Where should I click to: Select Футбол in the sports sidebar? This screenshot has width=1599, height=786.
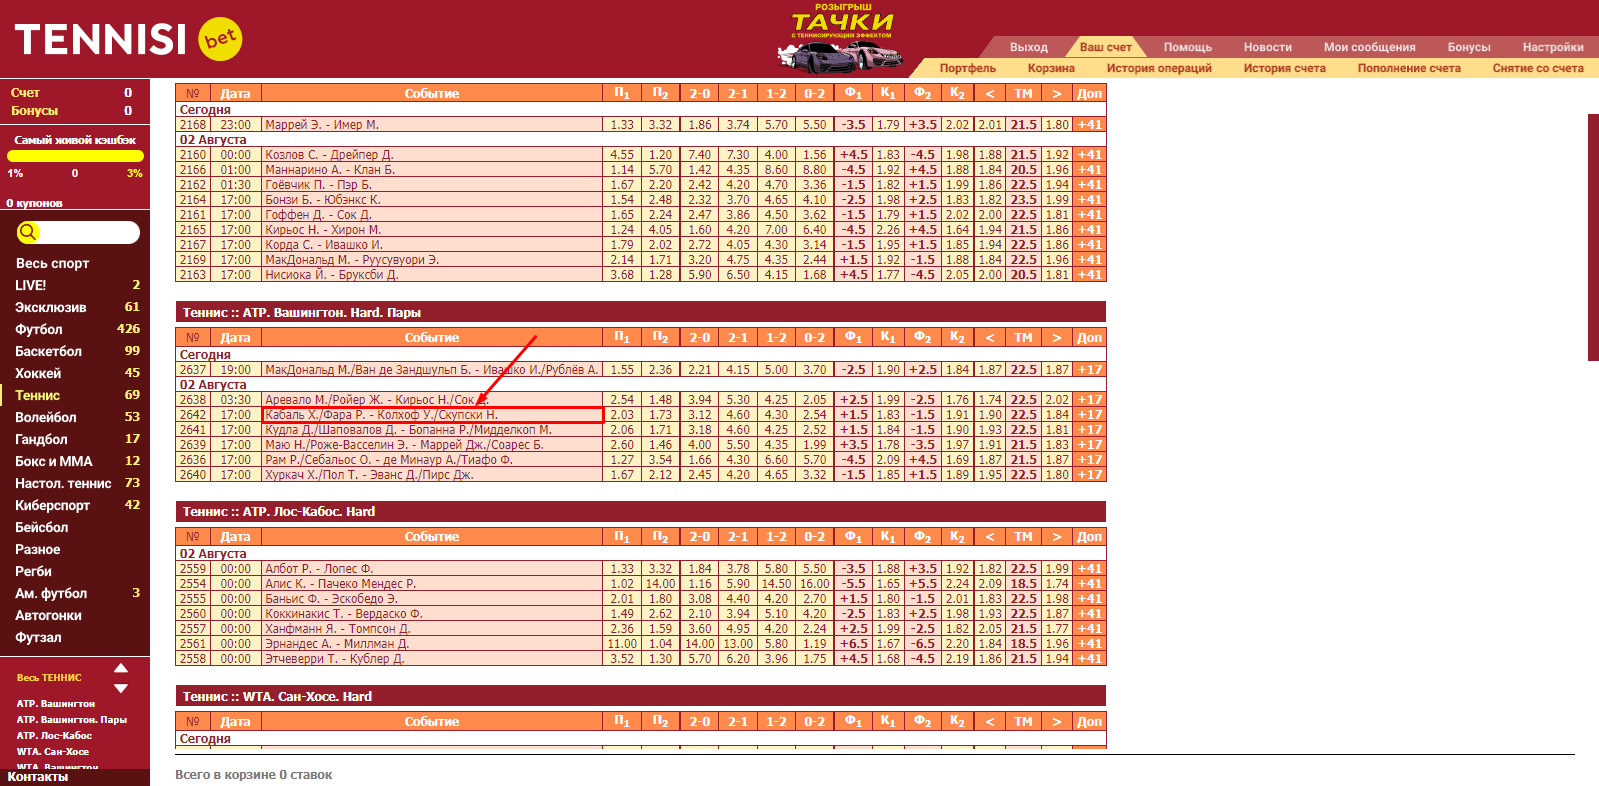click(x=39, y=329)
